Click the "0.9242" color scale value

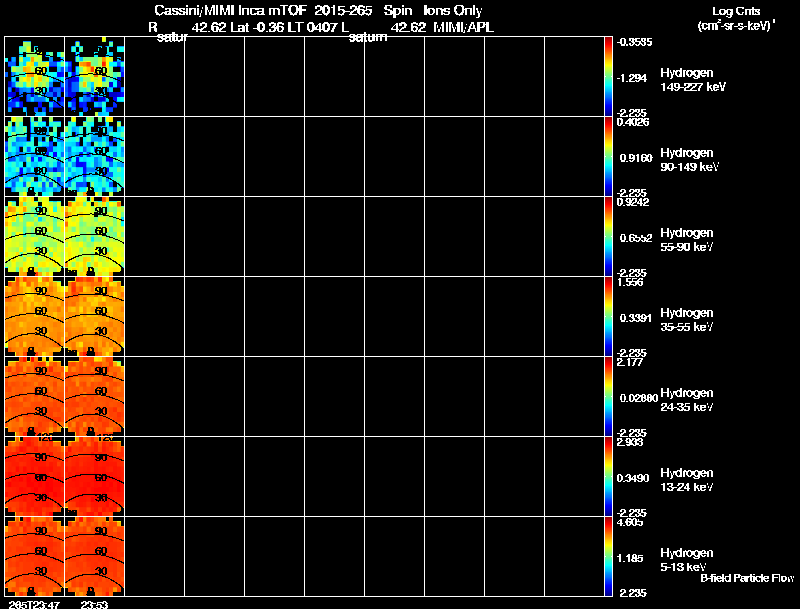coord(633,202)
